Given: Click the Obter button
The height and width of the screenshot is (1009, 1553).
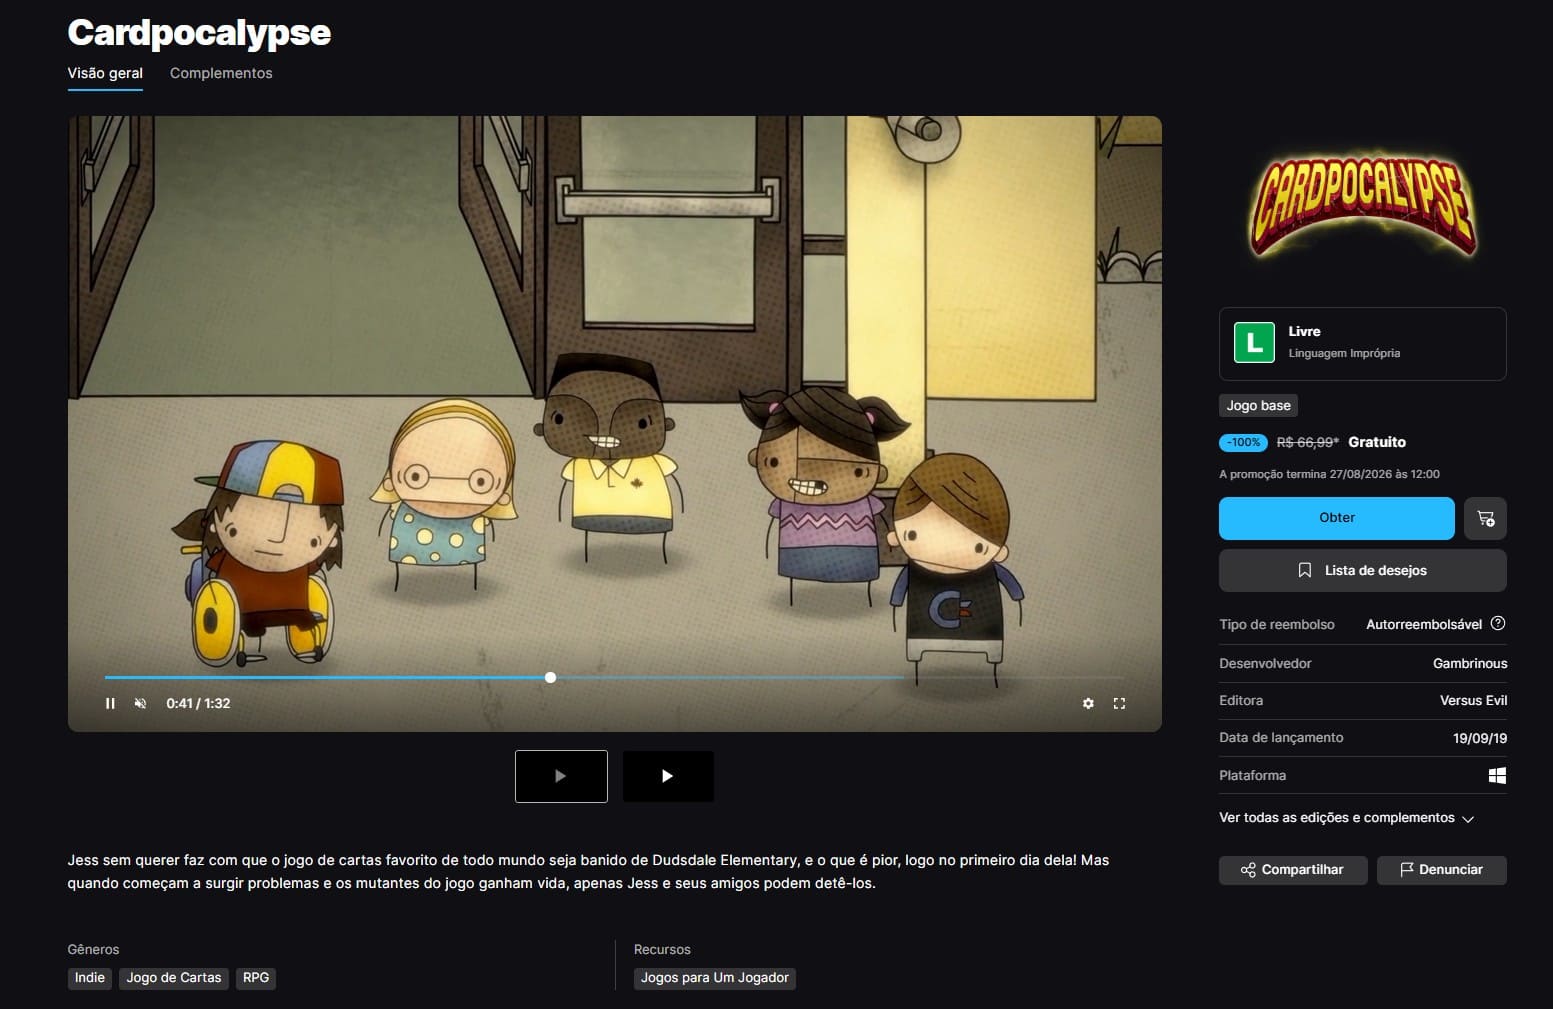Looking at the screenshot, I should [x=1336, y=518].
